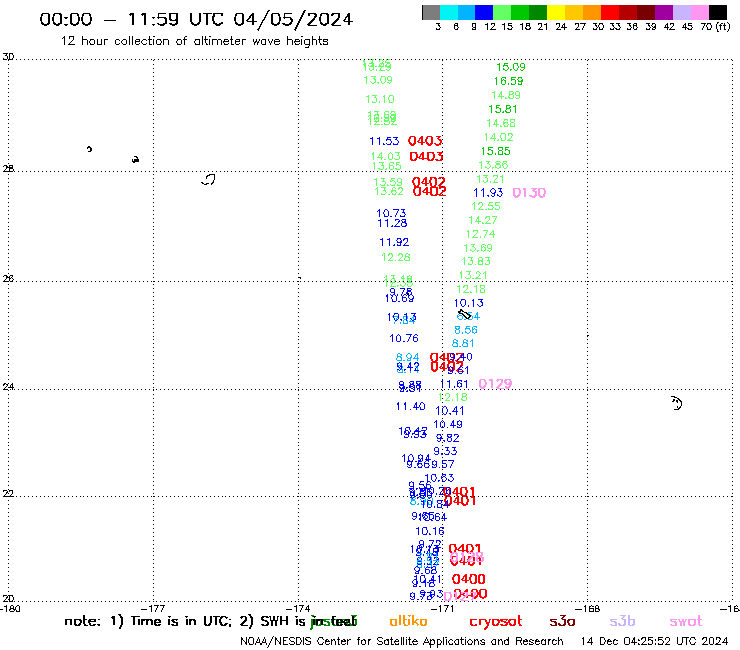This screenshot has height=650, width=740.
Task: Click the '70 (ft)' legend label
Action: (x=715, y=26)
